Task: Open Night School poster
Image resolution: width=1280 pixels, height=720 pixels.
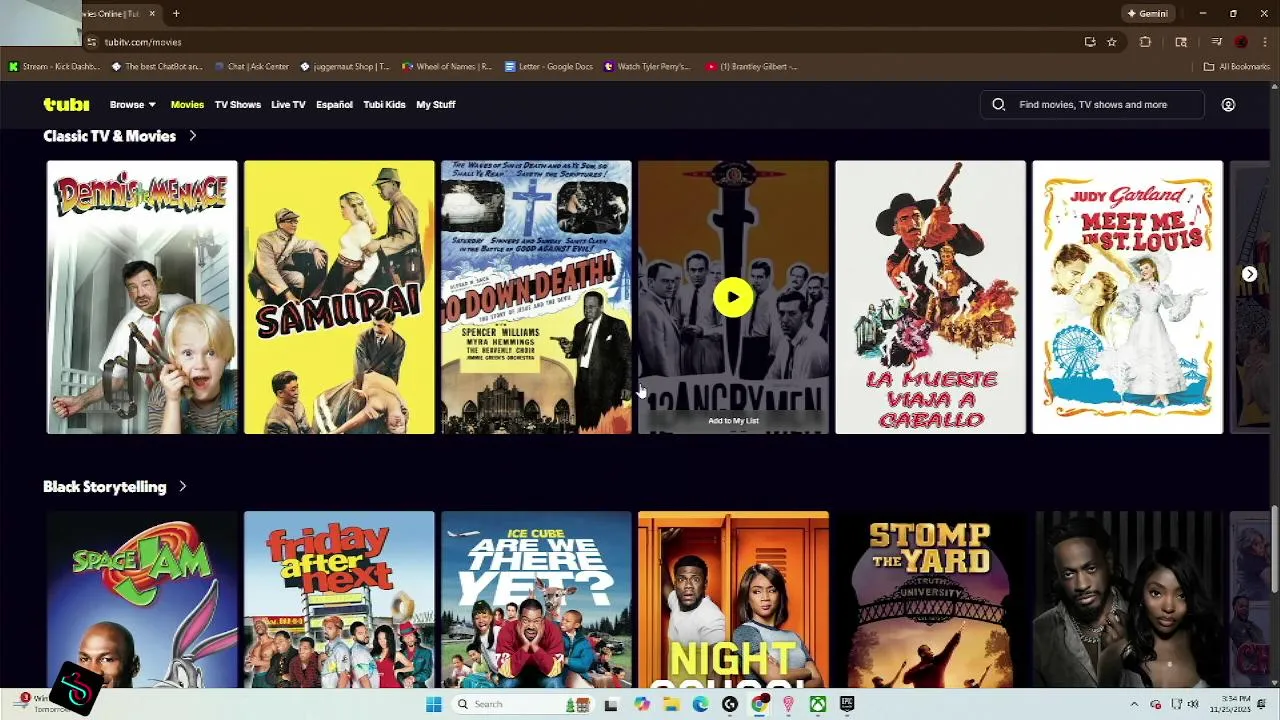Action: coord(733,600)
